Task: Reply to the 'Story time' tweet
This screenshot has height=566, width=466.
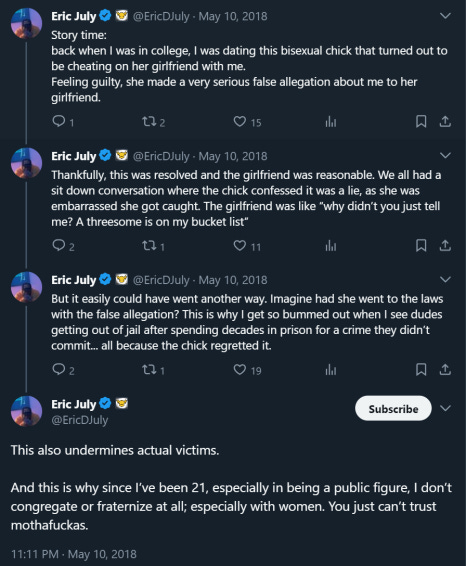Action: 58,121
